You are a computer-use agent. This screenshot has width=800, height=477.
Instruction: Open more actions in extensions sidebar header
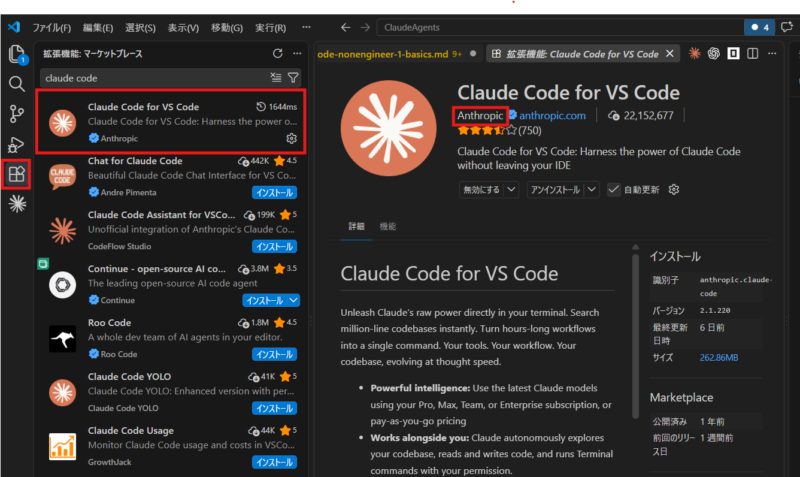[x=297, y=54]
